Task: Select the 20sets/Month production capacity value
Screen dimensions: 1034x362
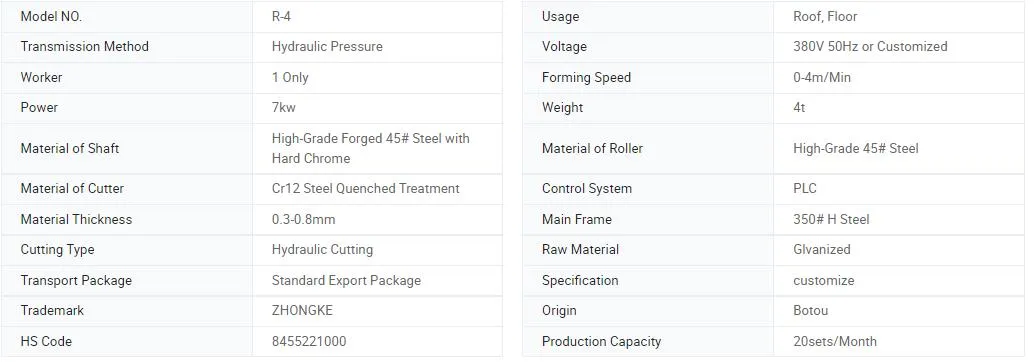Action: [x=835, y=342]
